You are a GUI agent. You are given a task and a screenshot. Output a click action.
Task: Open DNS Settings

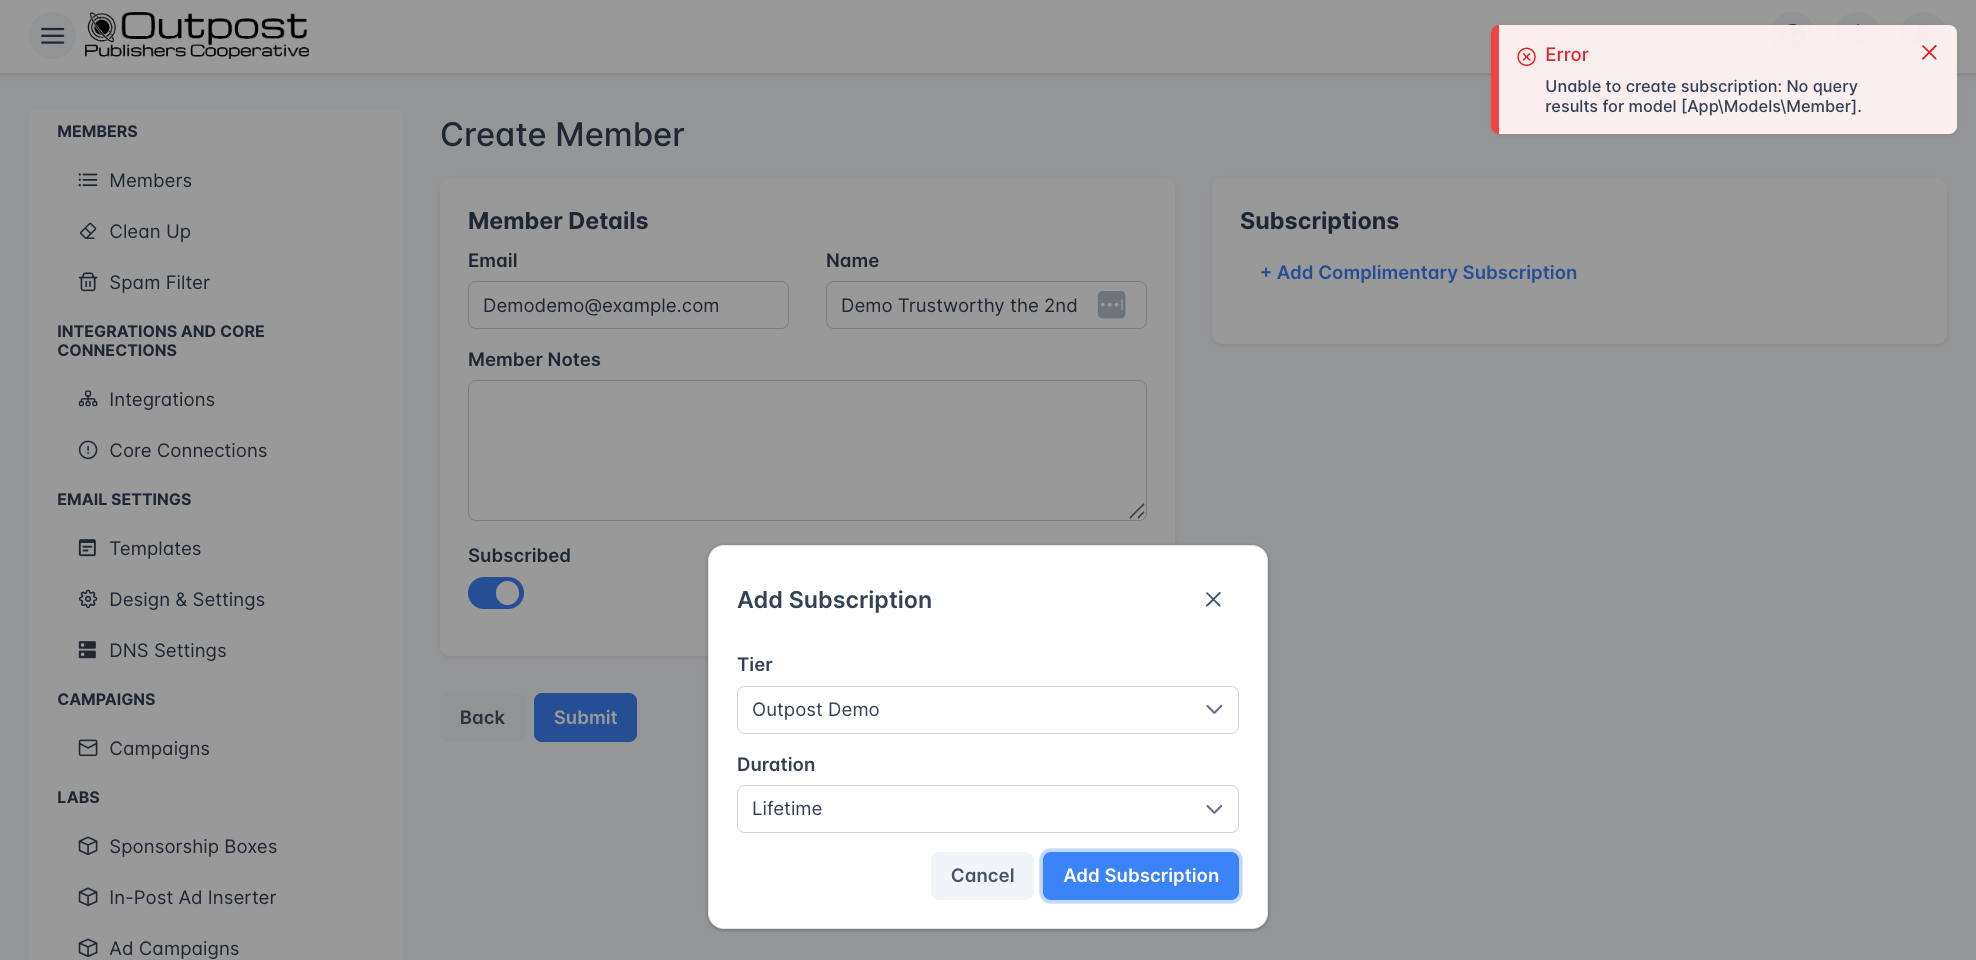[x=168, y=650]
